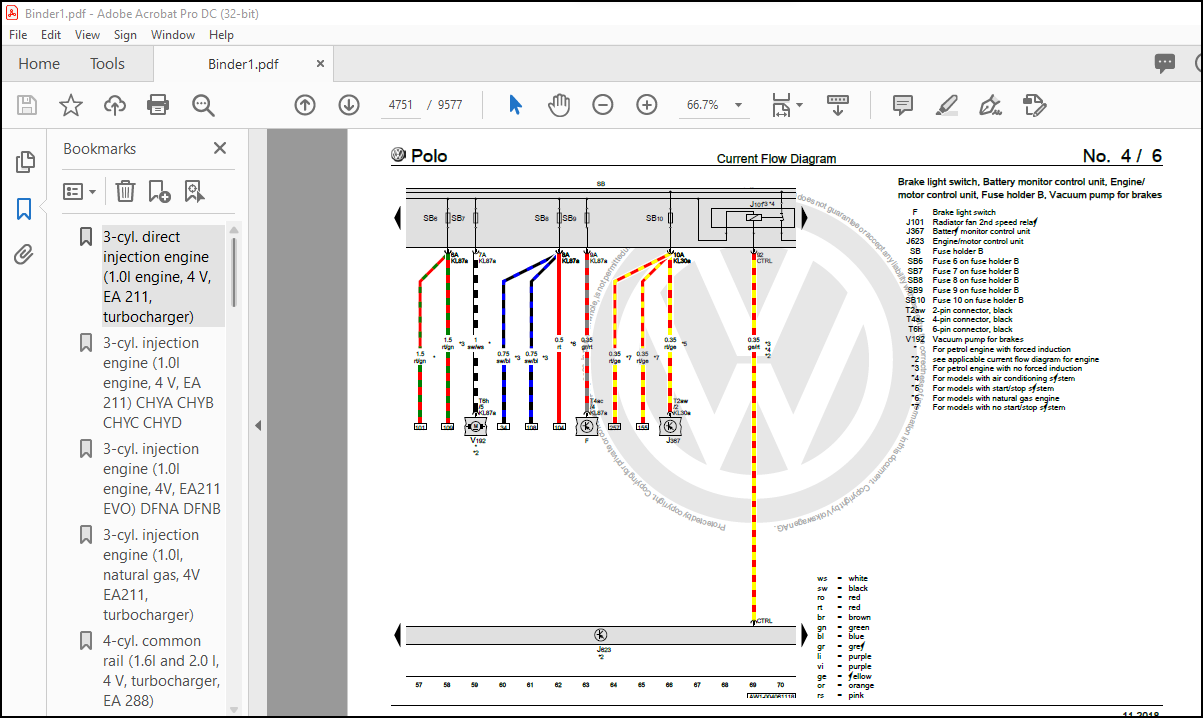Select the Binder1.pdf document tab
The image size is (1203, 718).
243,63
